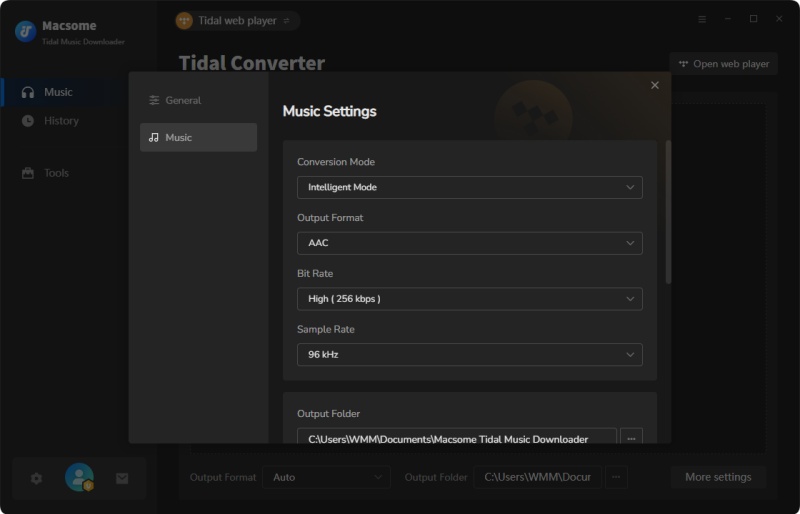
Task: Click the Tidal web player source switcher
Action: [236, 20]
